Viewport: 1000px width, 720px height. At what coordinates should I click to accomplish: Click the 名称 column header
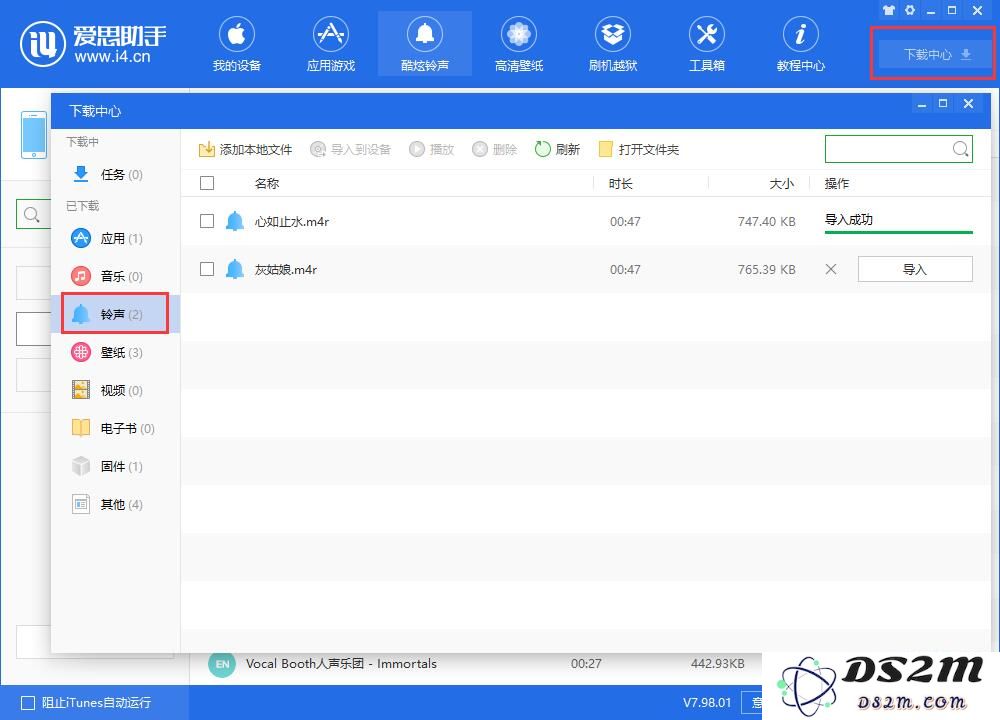267,184
